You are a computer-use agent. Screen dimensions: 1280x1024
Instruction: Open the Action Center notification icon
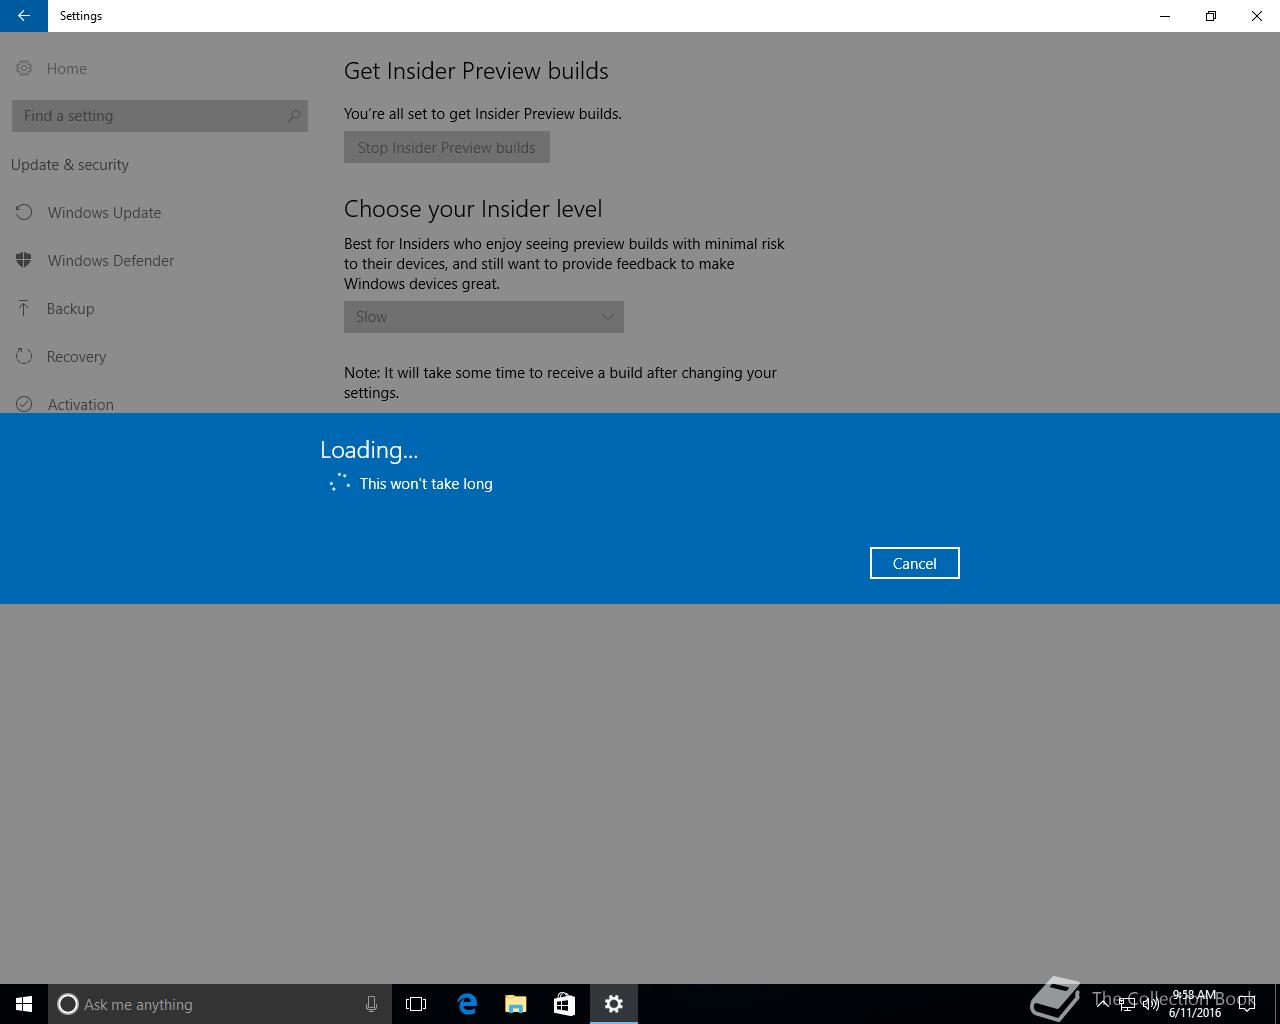[x=1246, y=1004]
